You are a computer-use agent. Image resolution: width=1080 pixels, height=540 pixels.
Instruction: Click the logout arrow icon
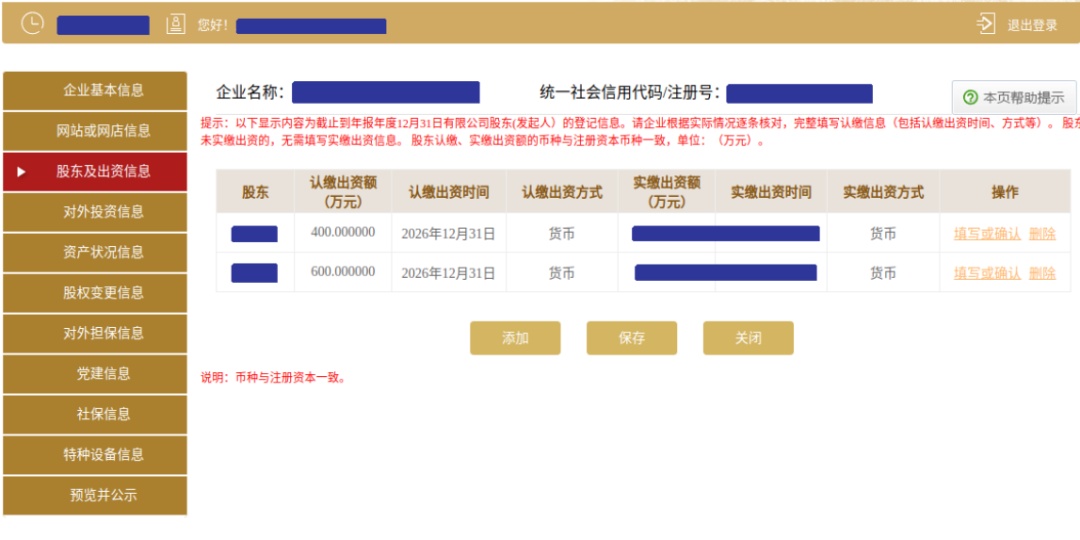(986, 24)
